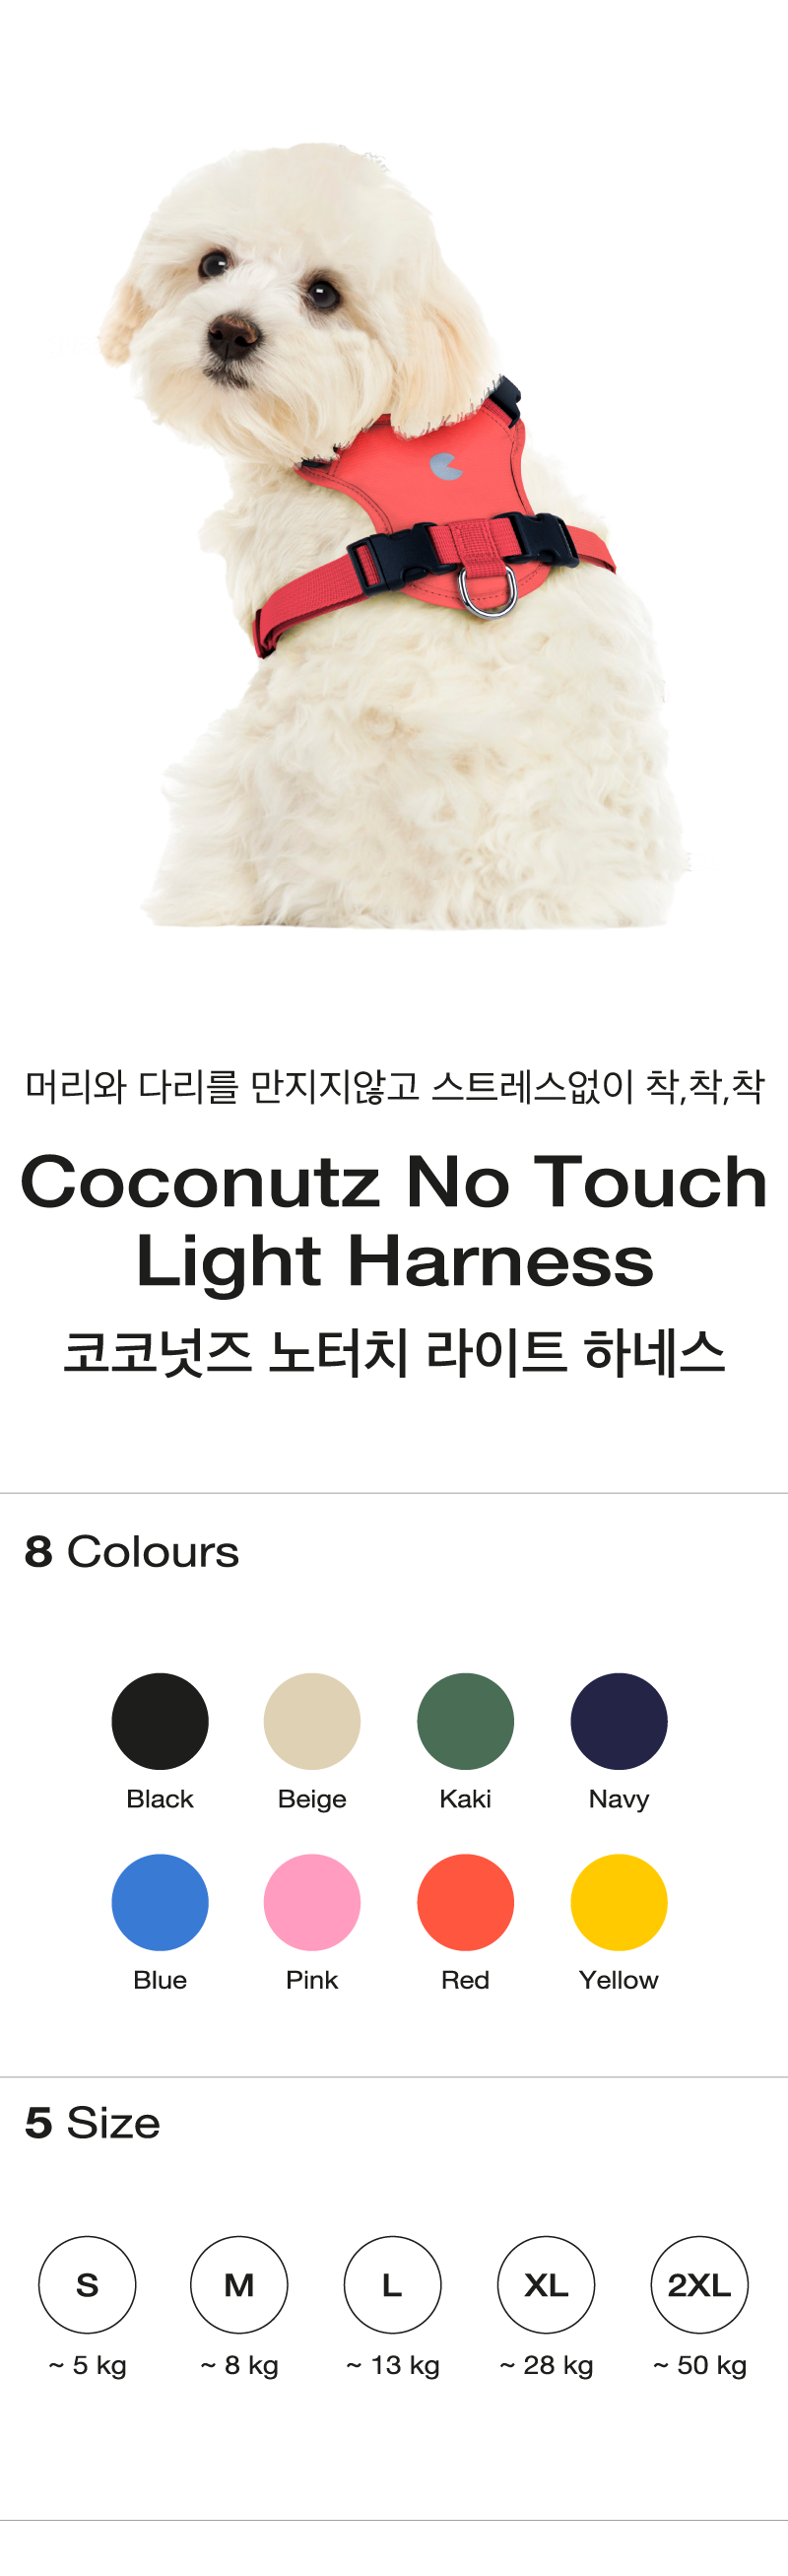Click the Korean product name 코코넛즈 노터치 라이트 하네스
This screenshot has height=2576, width=788.
[394, 1351]
